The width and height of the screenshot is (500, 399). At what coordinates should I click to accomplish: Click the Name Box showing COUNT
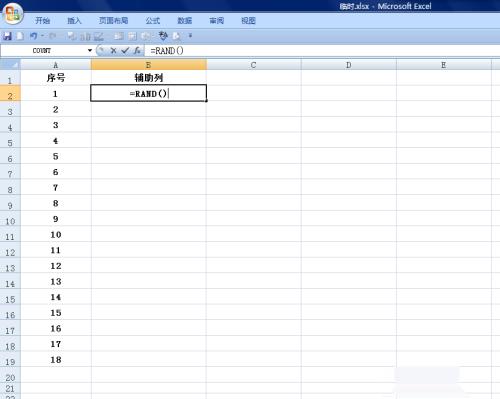click(43, 51)
